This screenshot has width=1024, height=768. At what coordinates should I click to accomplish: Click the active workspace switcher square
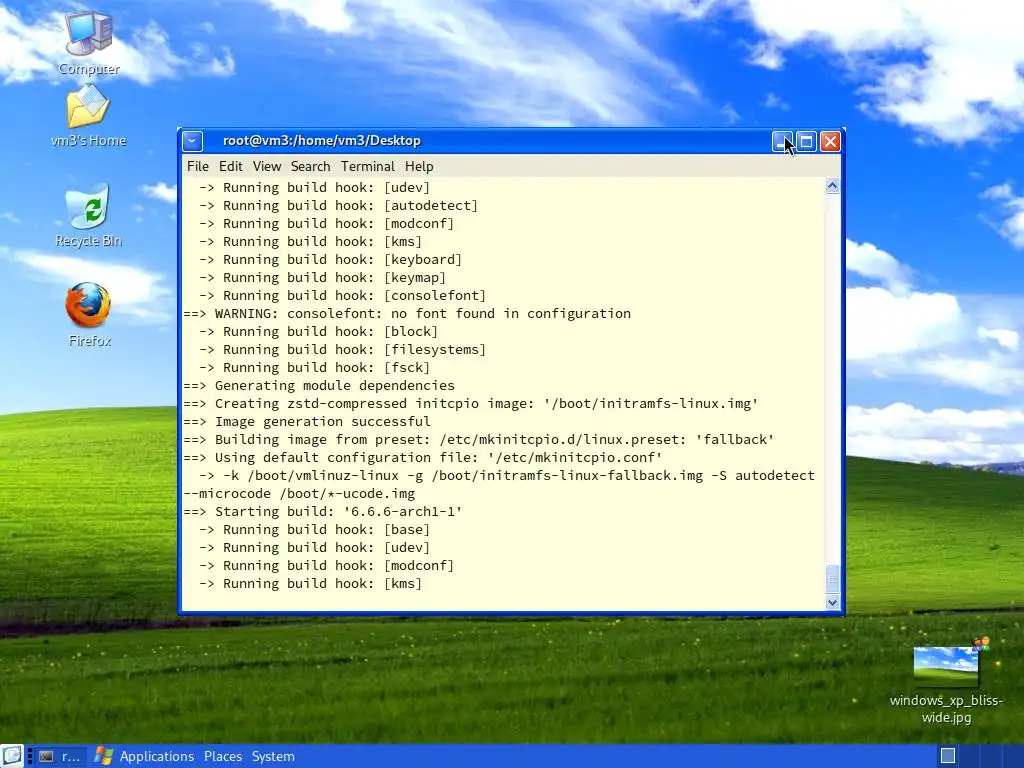pyautogui.click(x=948, y=756)
